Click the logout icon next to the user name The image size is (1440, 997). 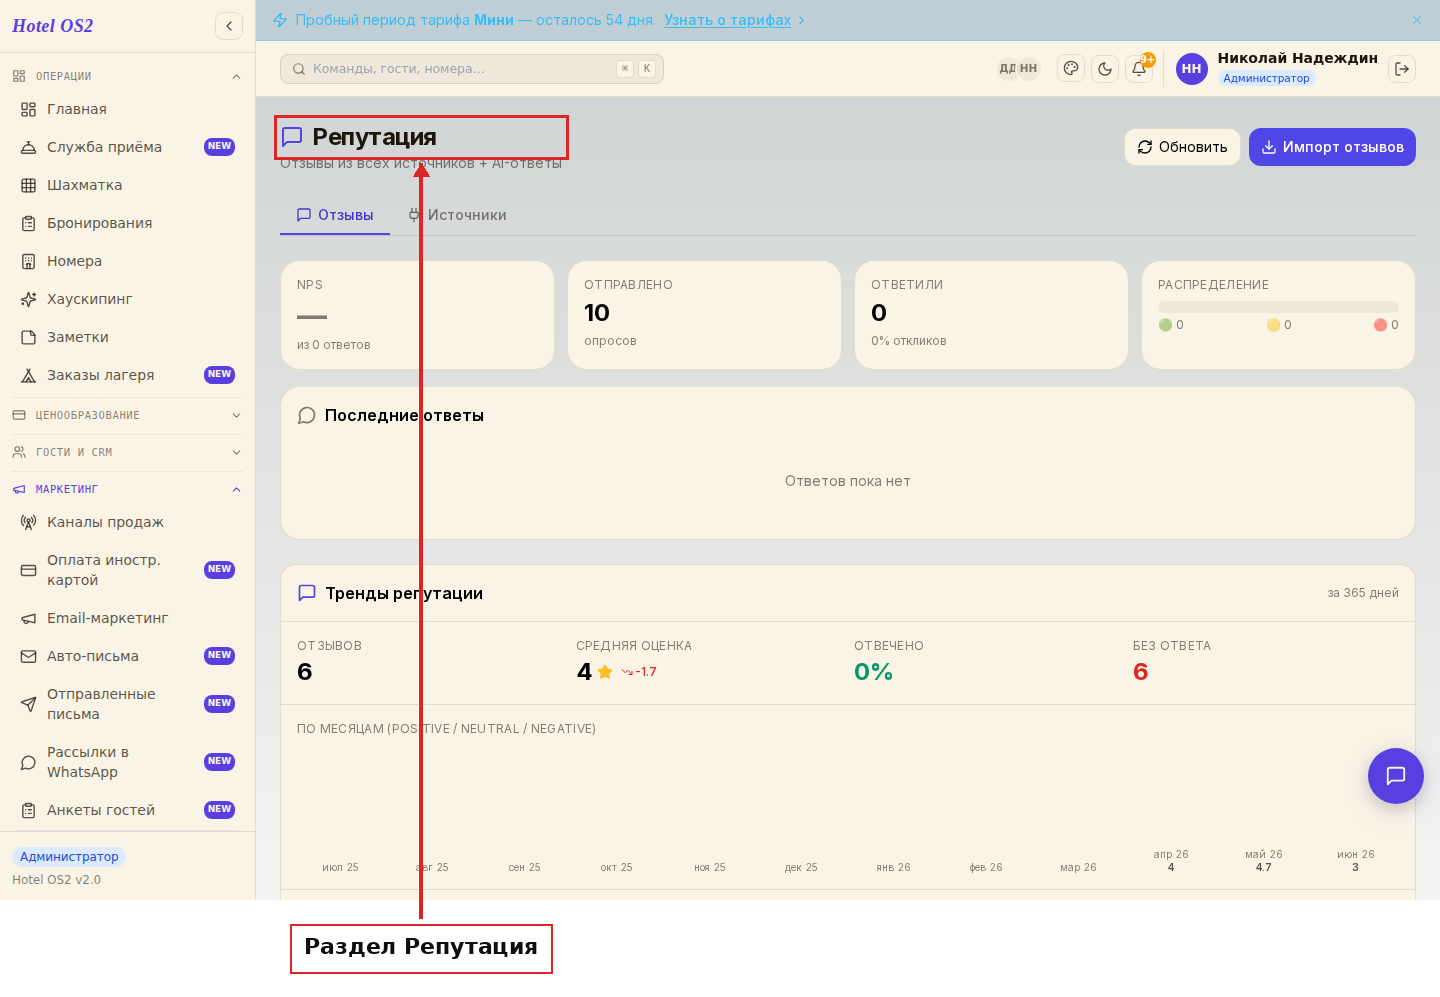click(x=1402, y=69)
